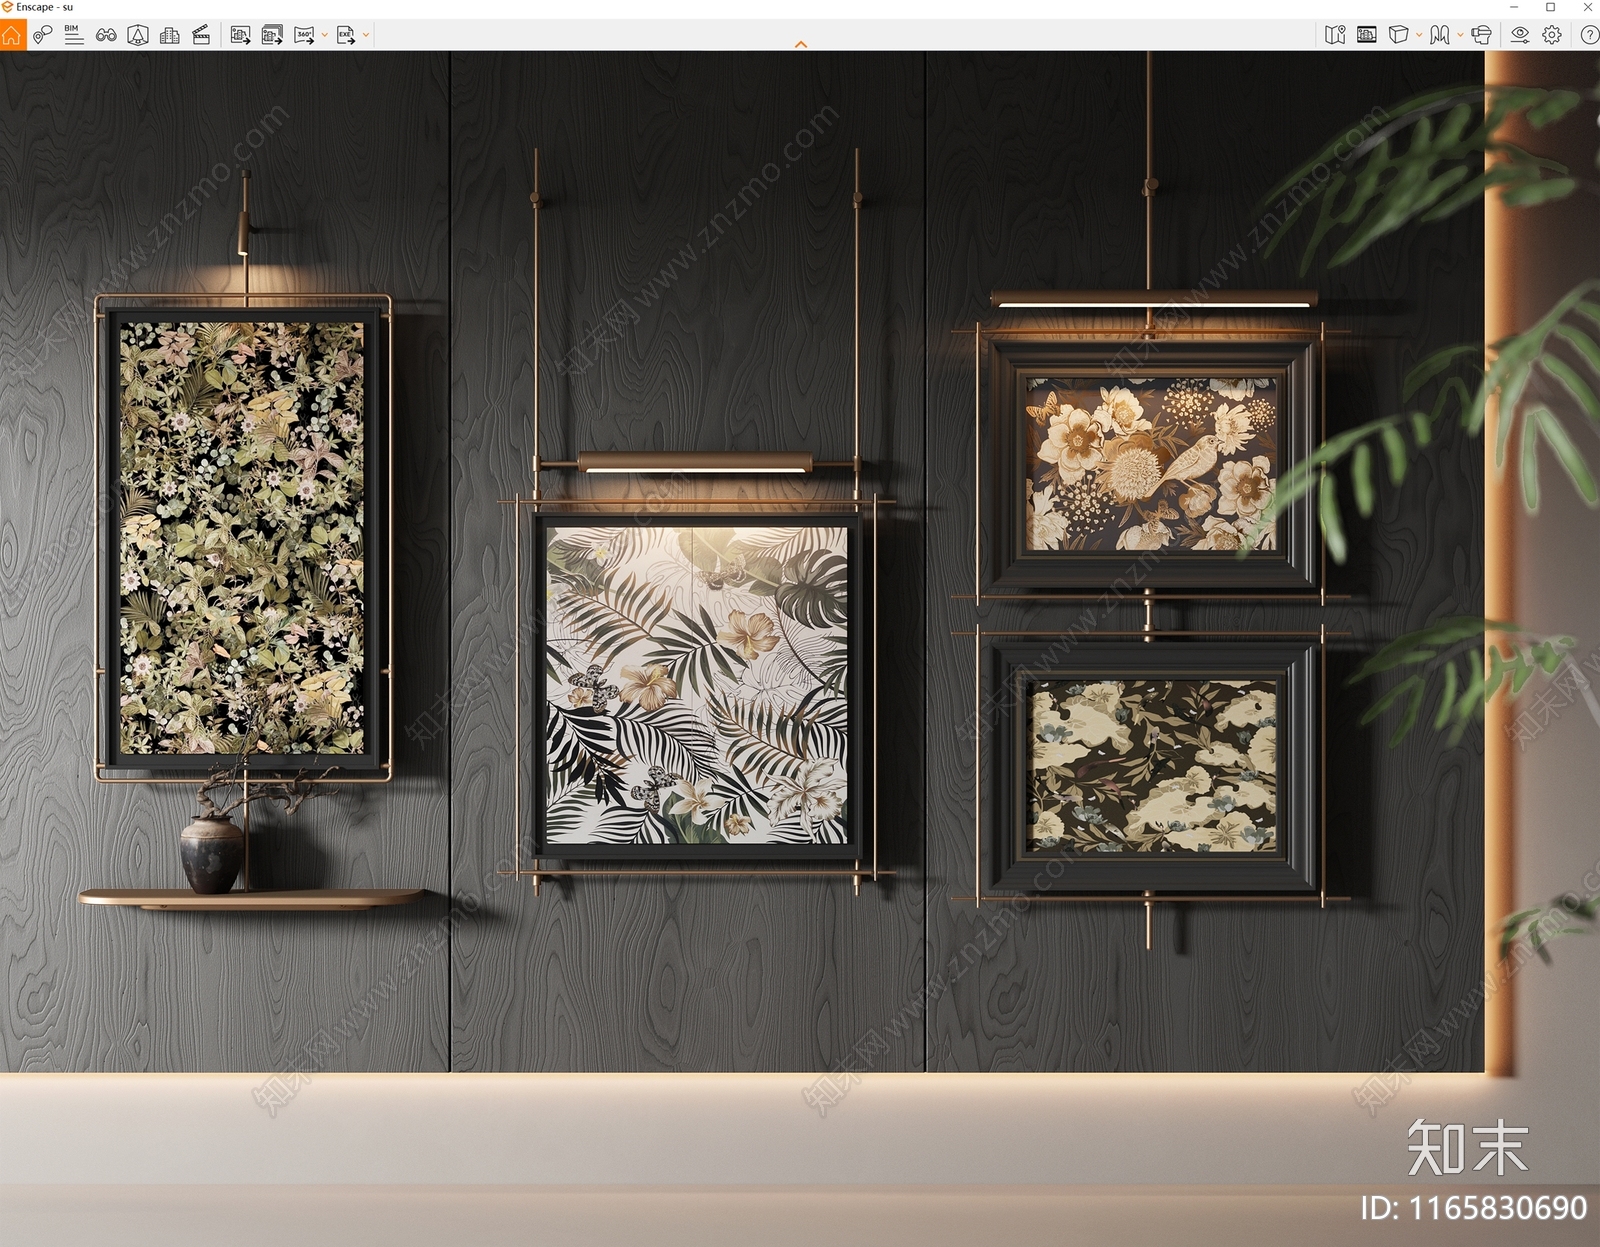
Task: Expand the projection mode dropdown
Action: pyautogui.click(x=1419, y=35)
